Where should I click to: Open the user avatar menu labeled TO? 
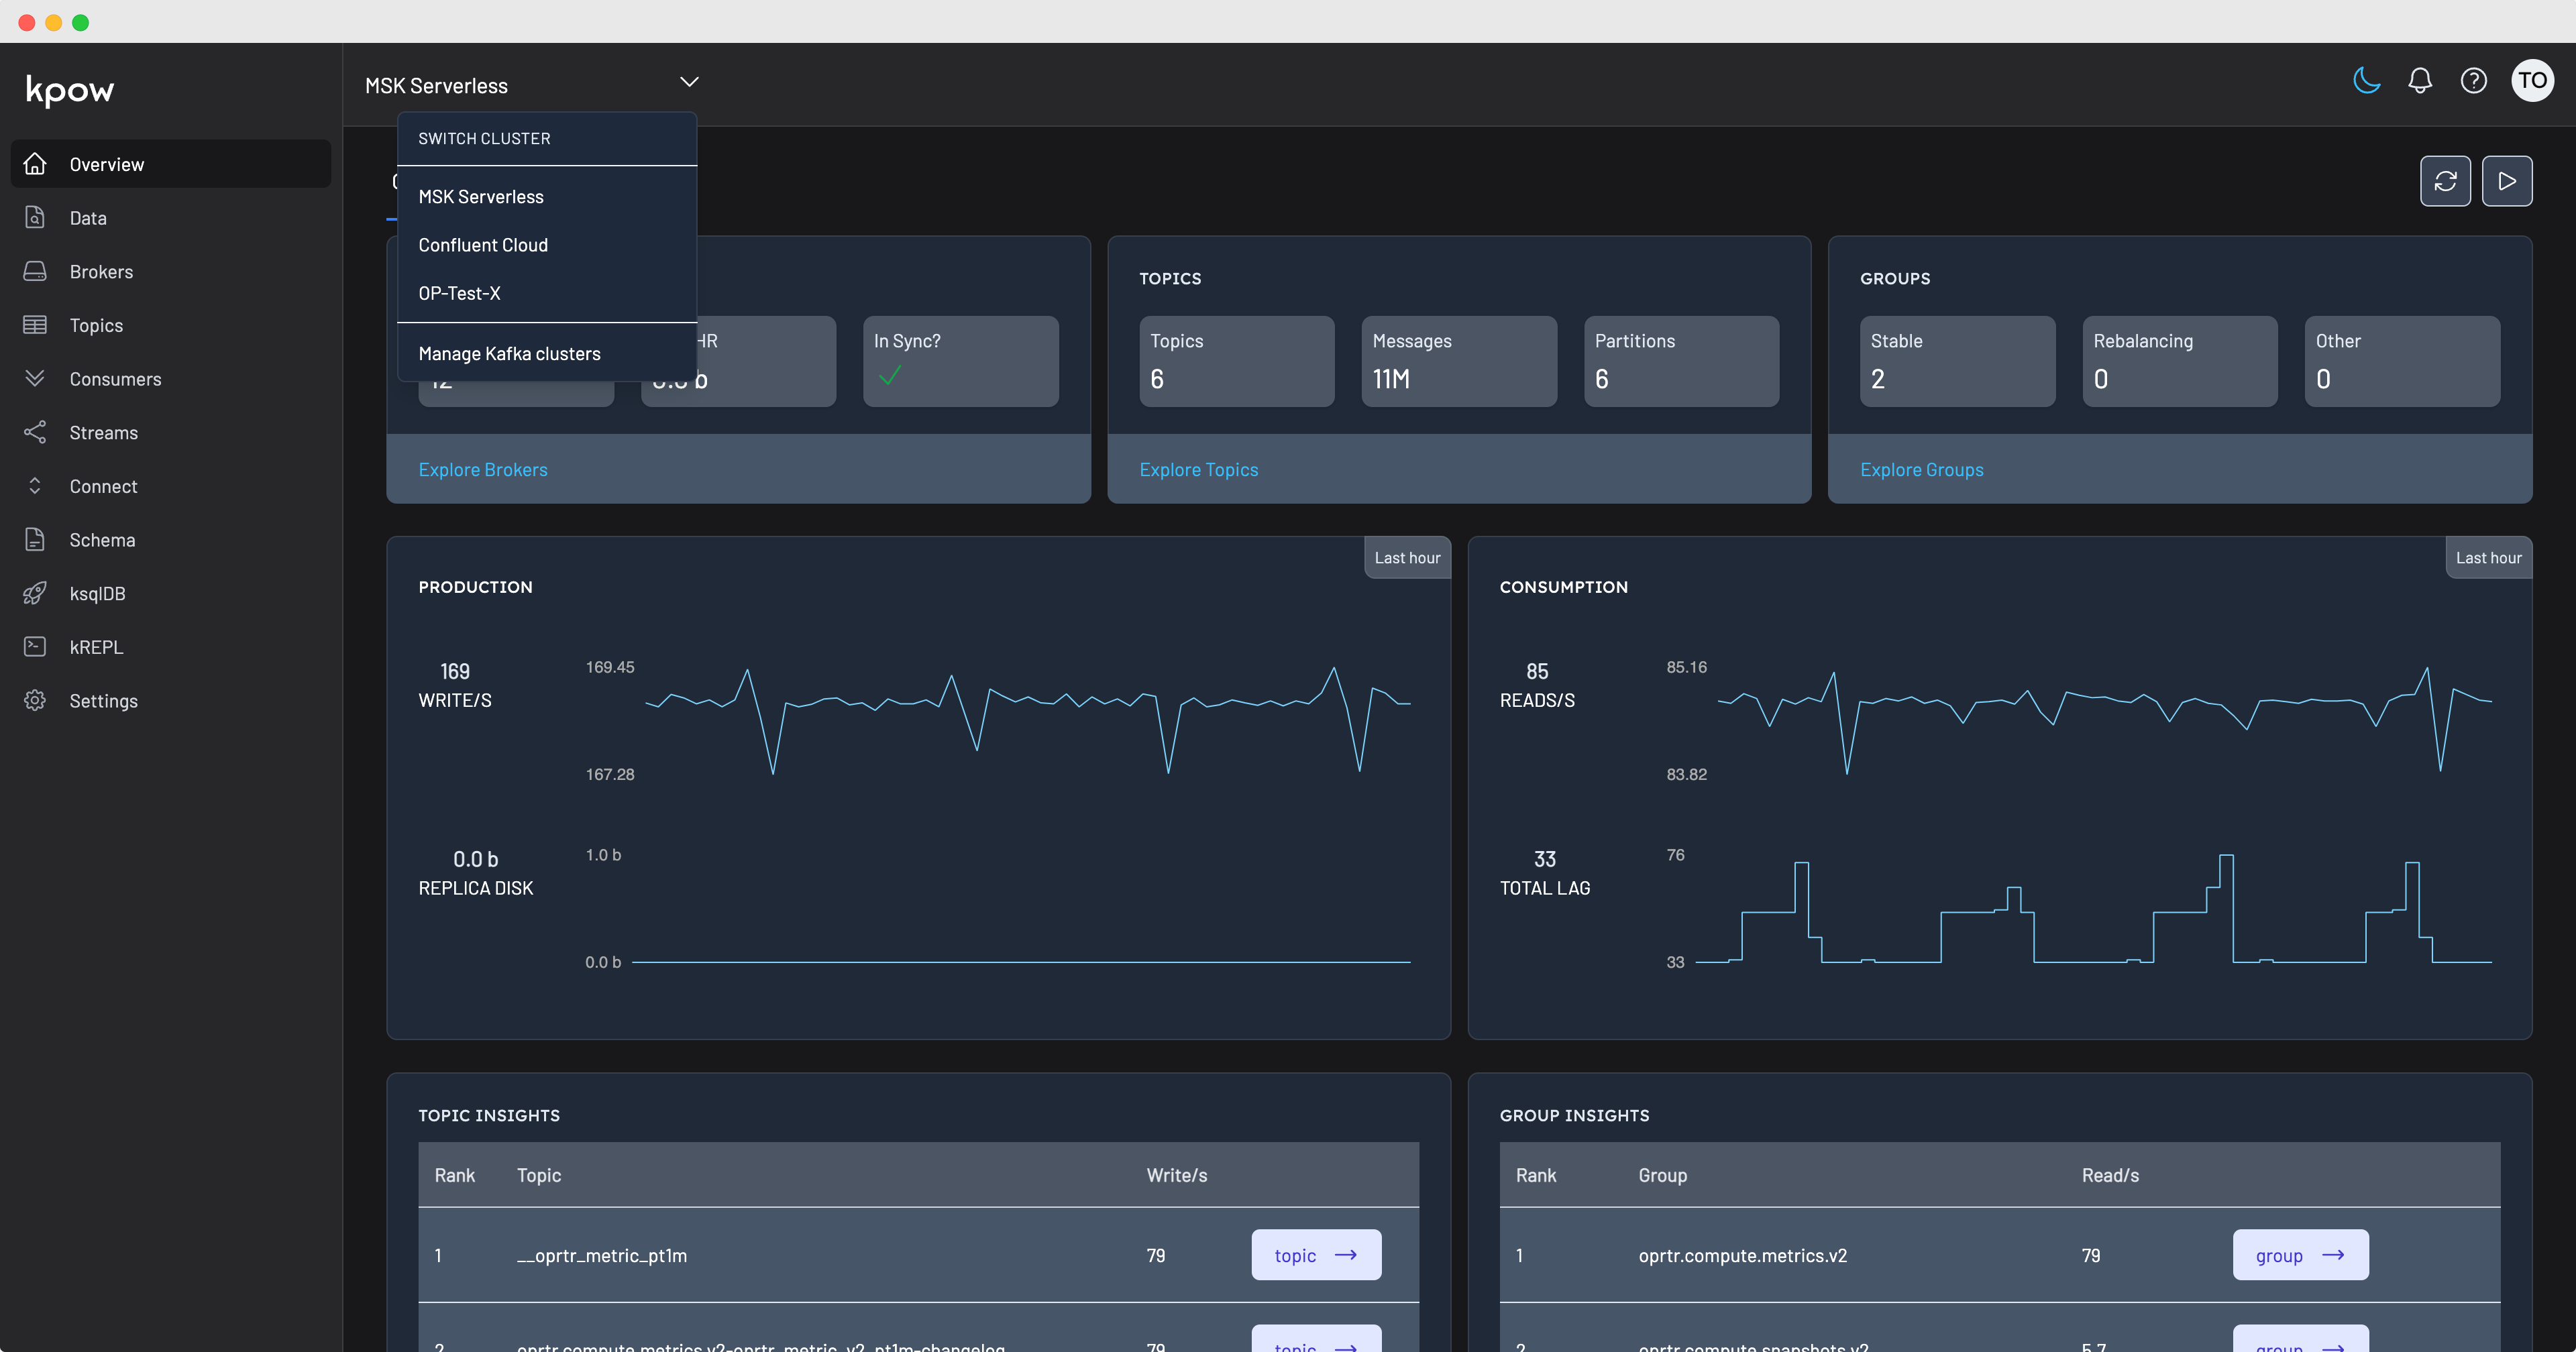coord(2532,81)
